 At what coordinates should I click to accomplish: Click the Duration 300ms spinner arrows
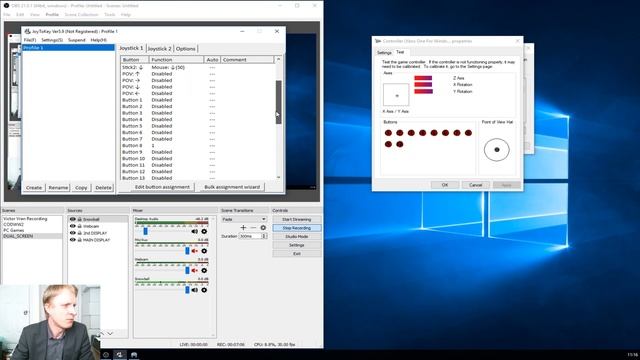pos(264,236)
